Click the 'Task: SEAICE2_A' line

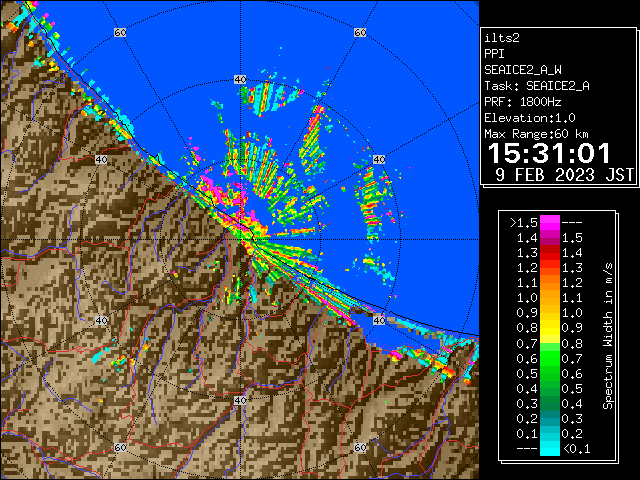(537, 86)
